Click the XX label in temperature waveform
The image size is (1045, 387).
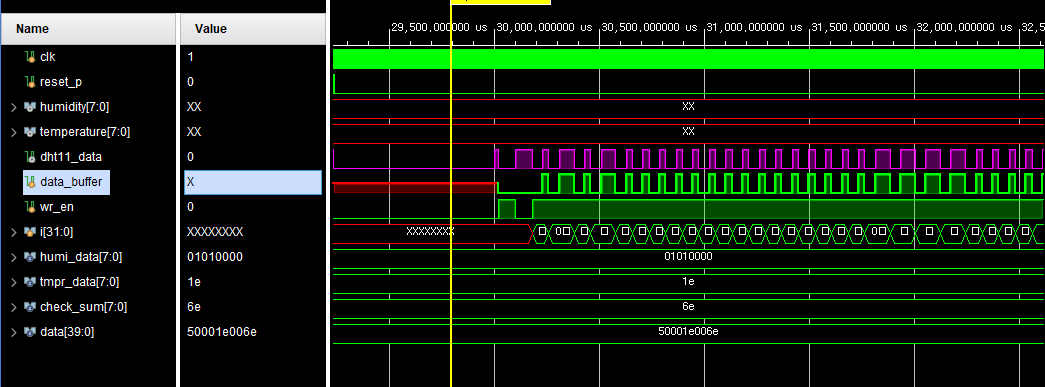(x=688, y=131)
